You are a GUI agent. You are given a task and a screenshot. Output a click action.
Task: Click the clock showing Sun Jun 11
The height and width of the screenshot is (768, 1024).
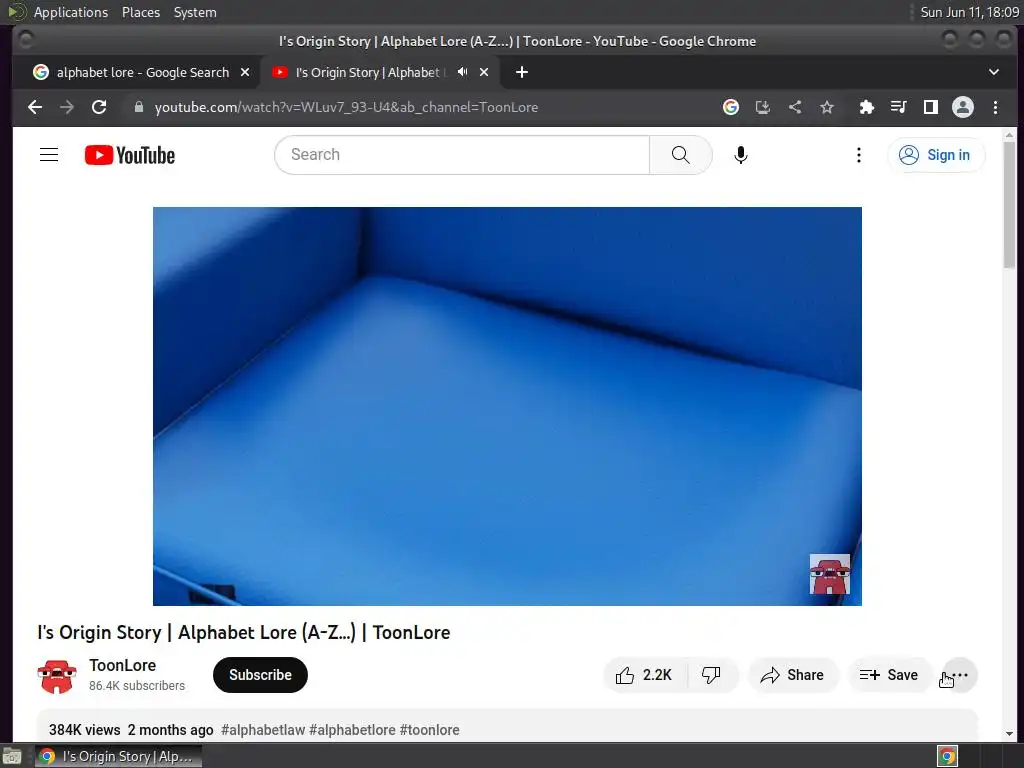point(970,12)
